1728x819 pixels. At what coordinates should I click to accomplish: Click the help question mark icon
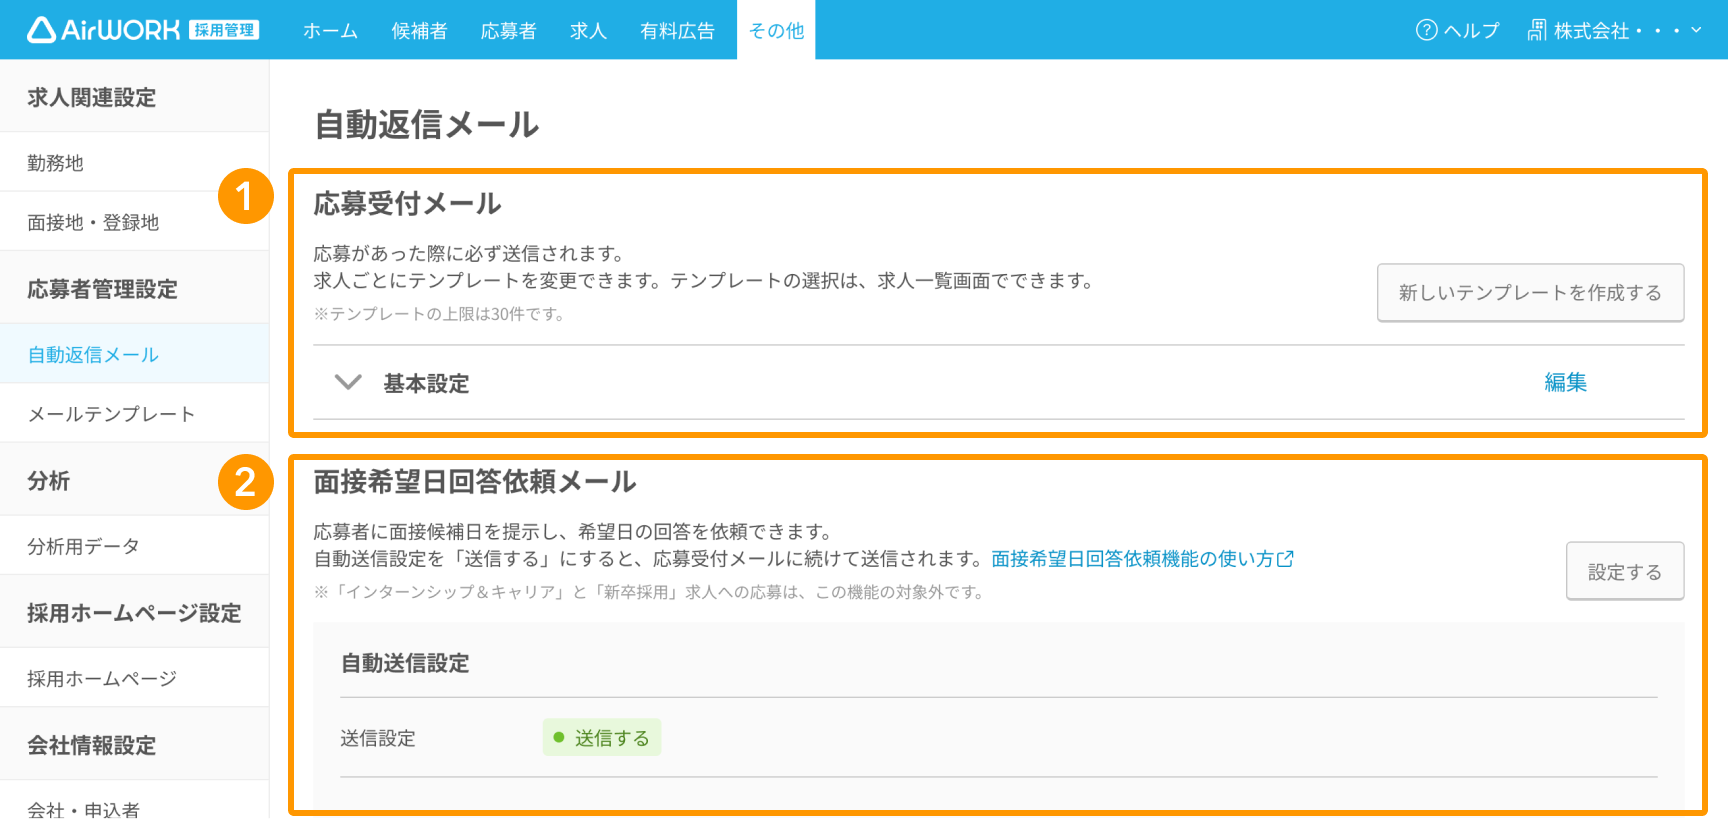1426,30
